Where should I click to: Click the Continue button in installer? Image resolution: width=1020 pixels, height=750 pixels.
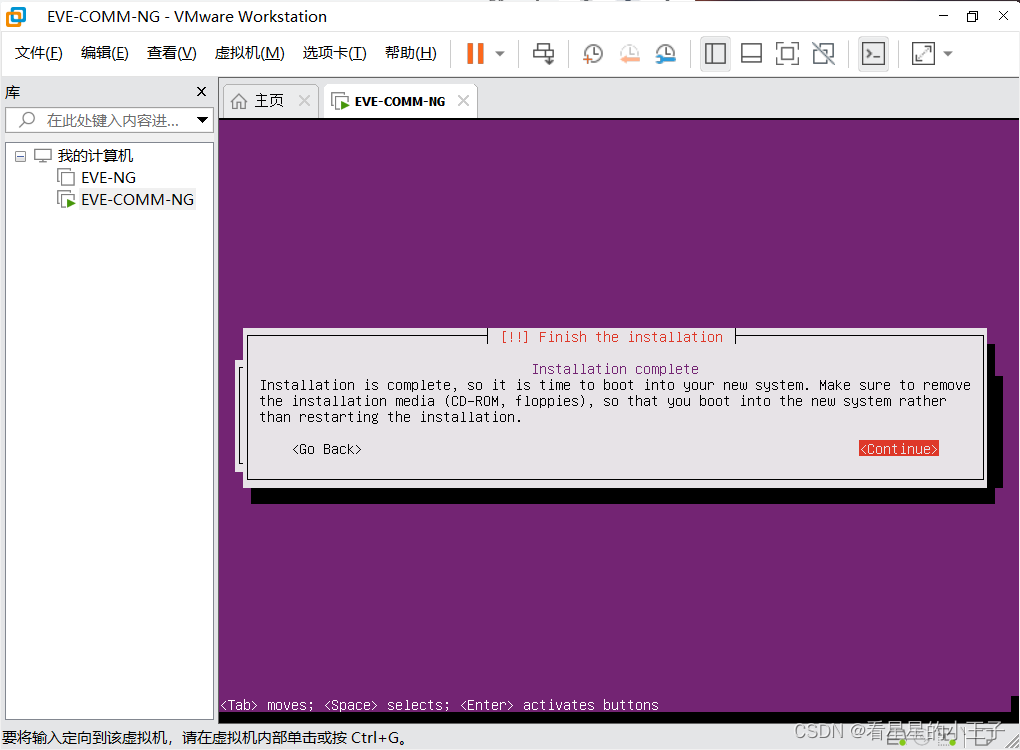[x=898, y=449]
